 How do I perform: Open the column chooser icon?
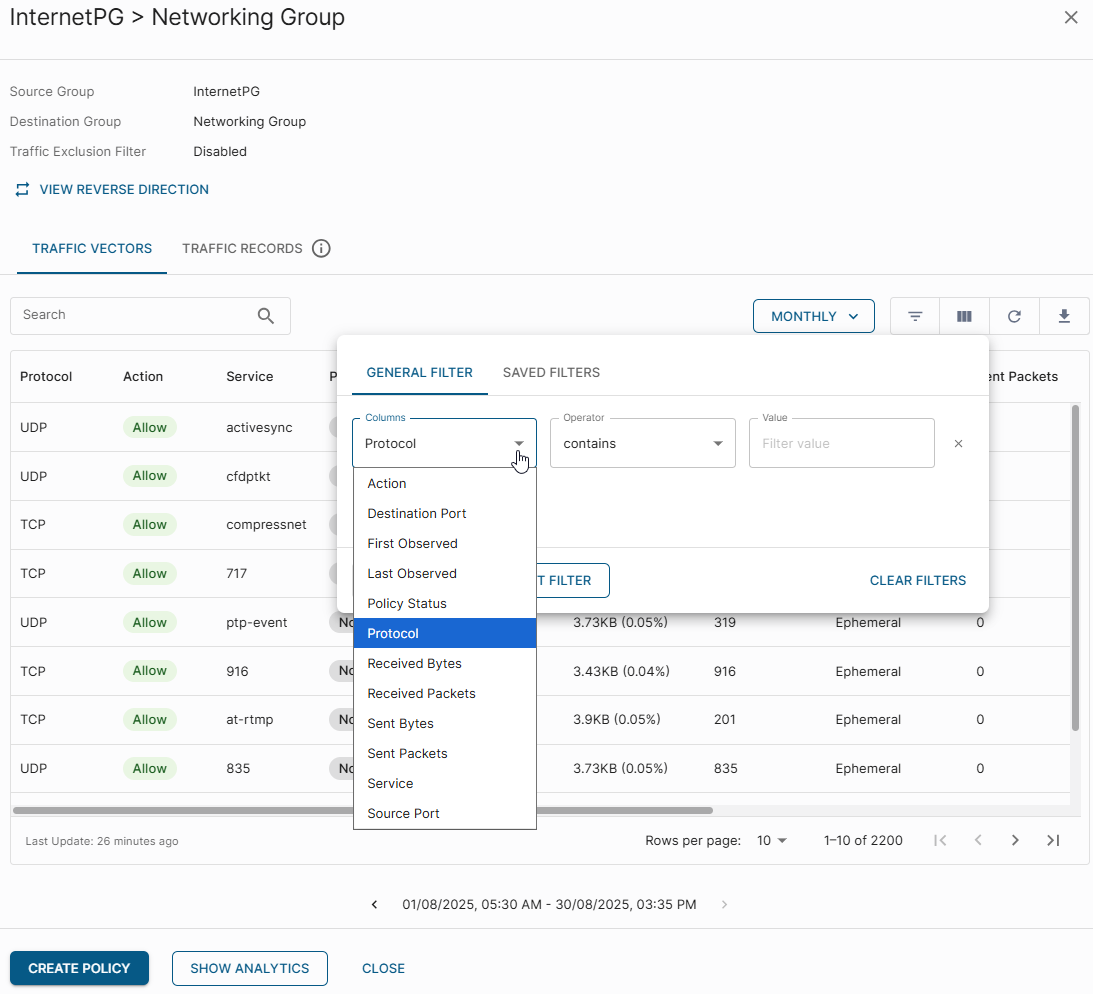pyautogui.click(x=964, y=316)
